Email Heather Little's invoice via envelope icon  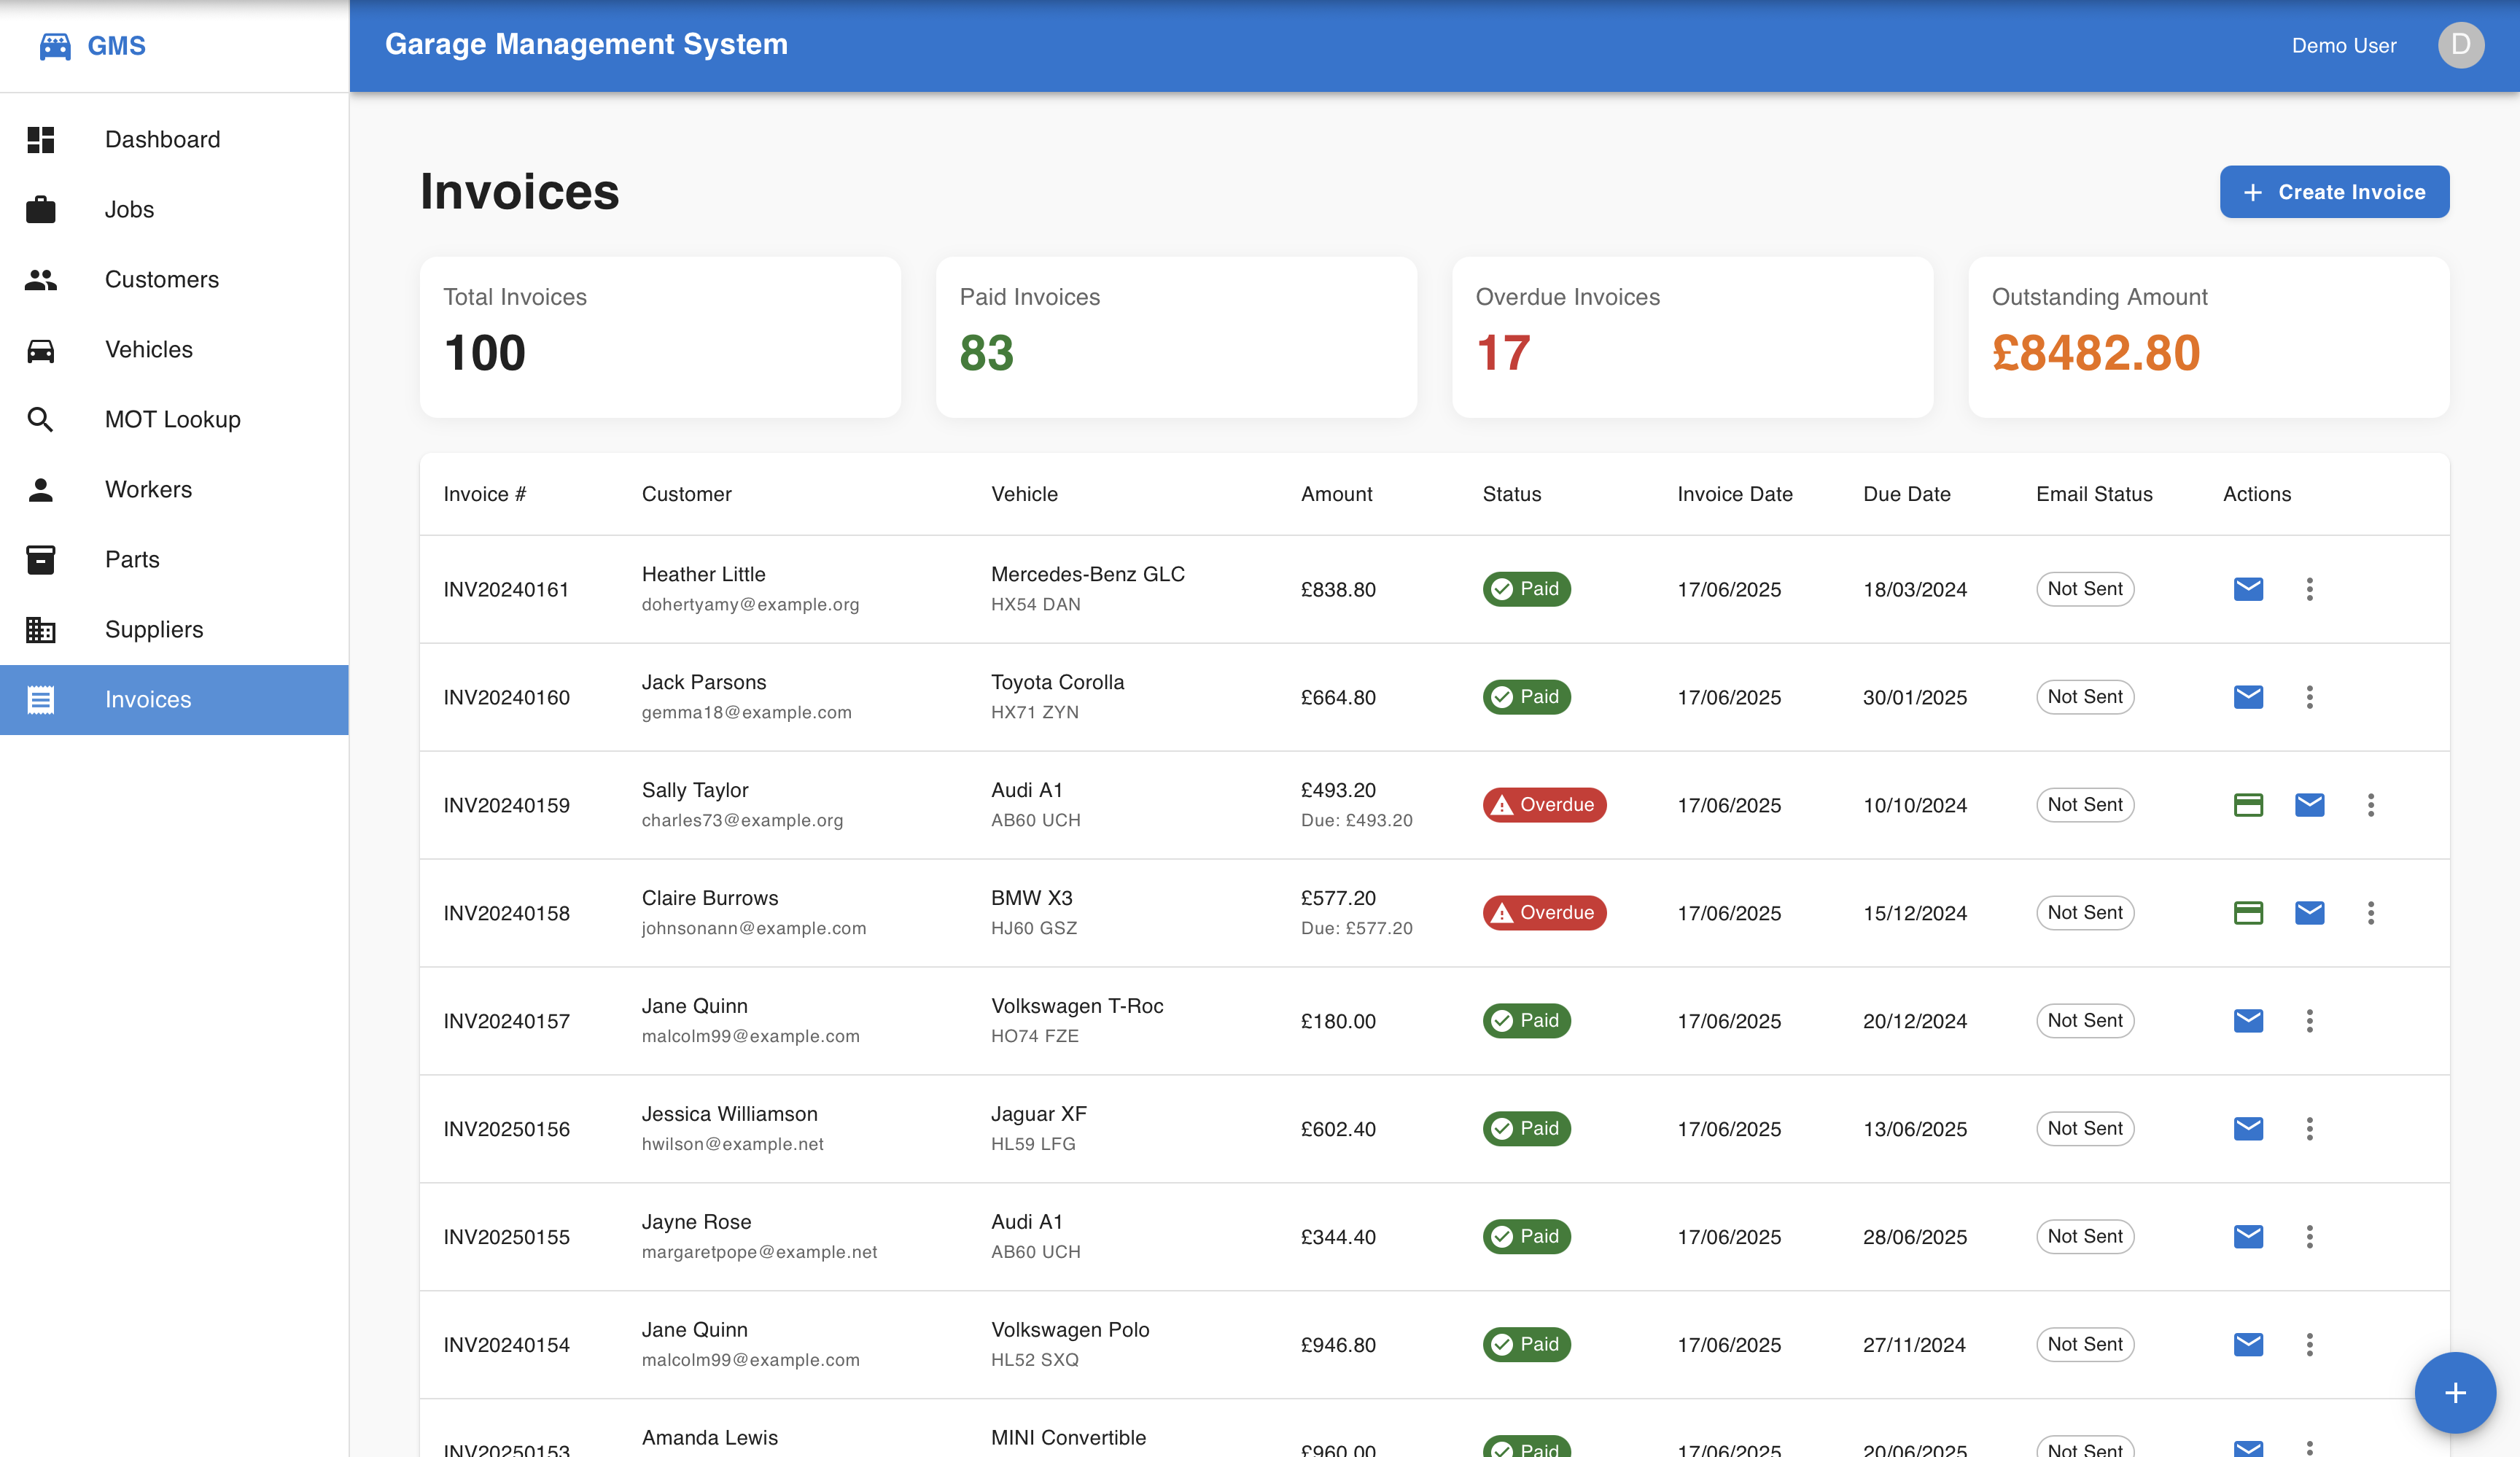(x=2248, y=589)
